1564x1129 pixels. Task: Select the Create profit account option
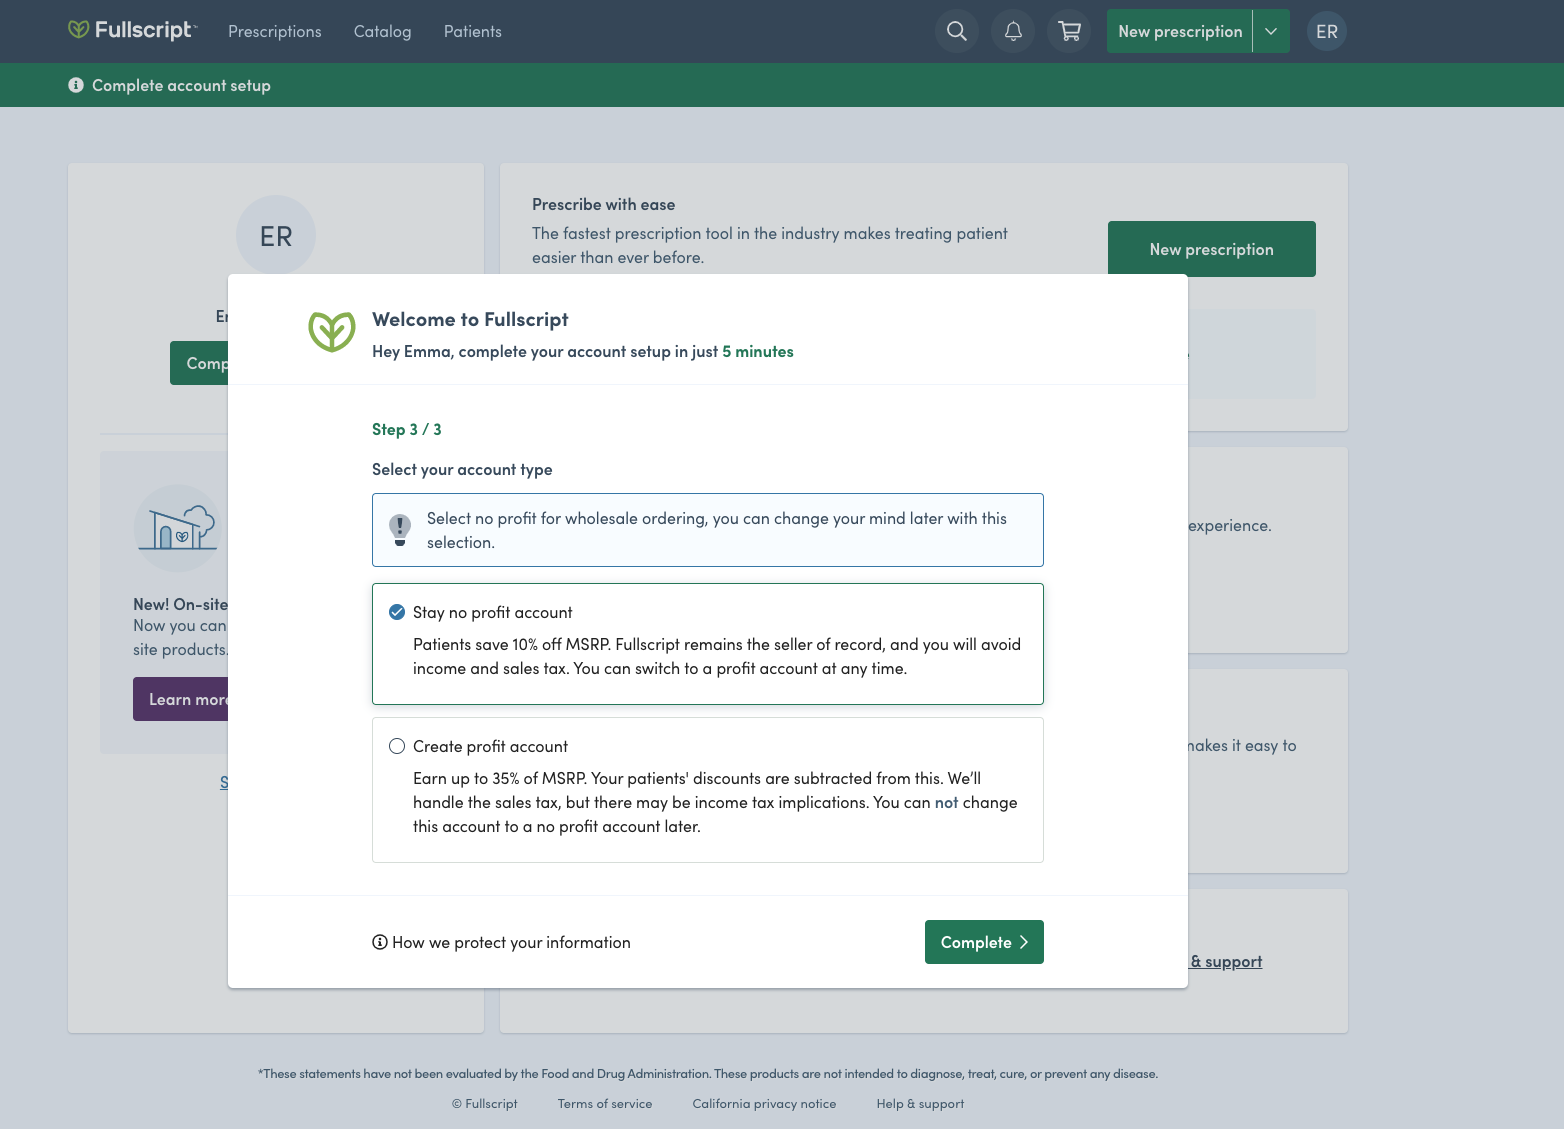tap(397, 745)
